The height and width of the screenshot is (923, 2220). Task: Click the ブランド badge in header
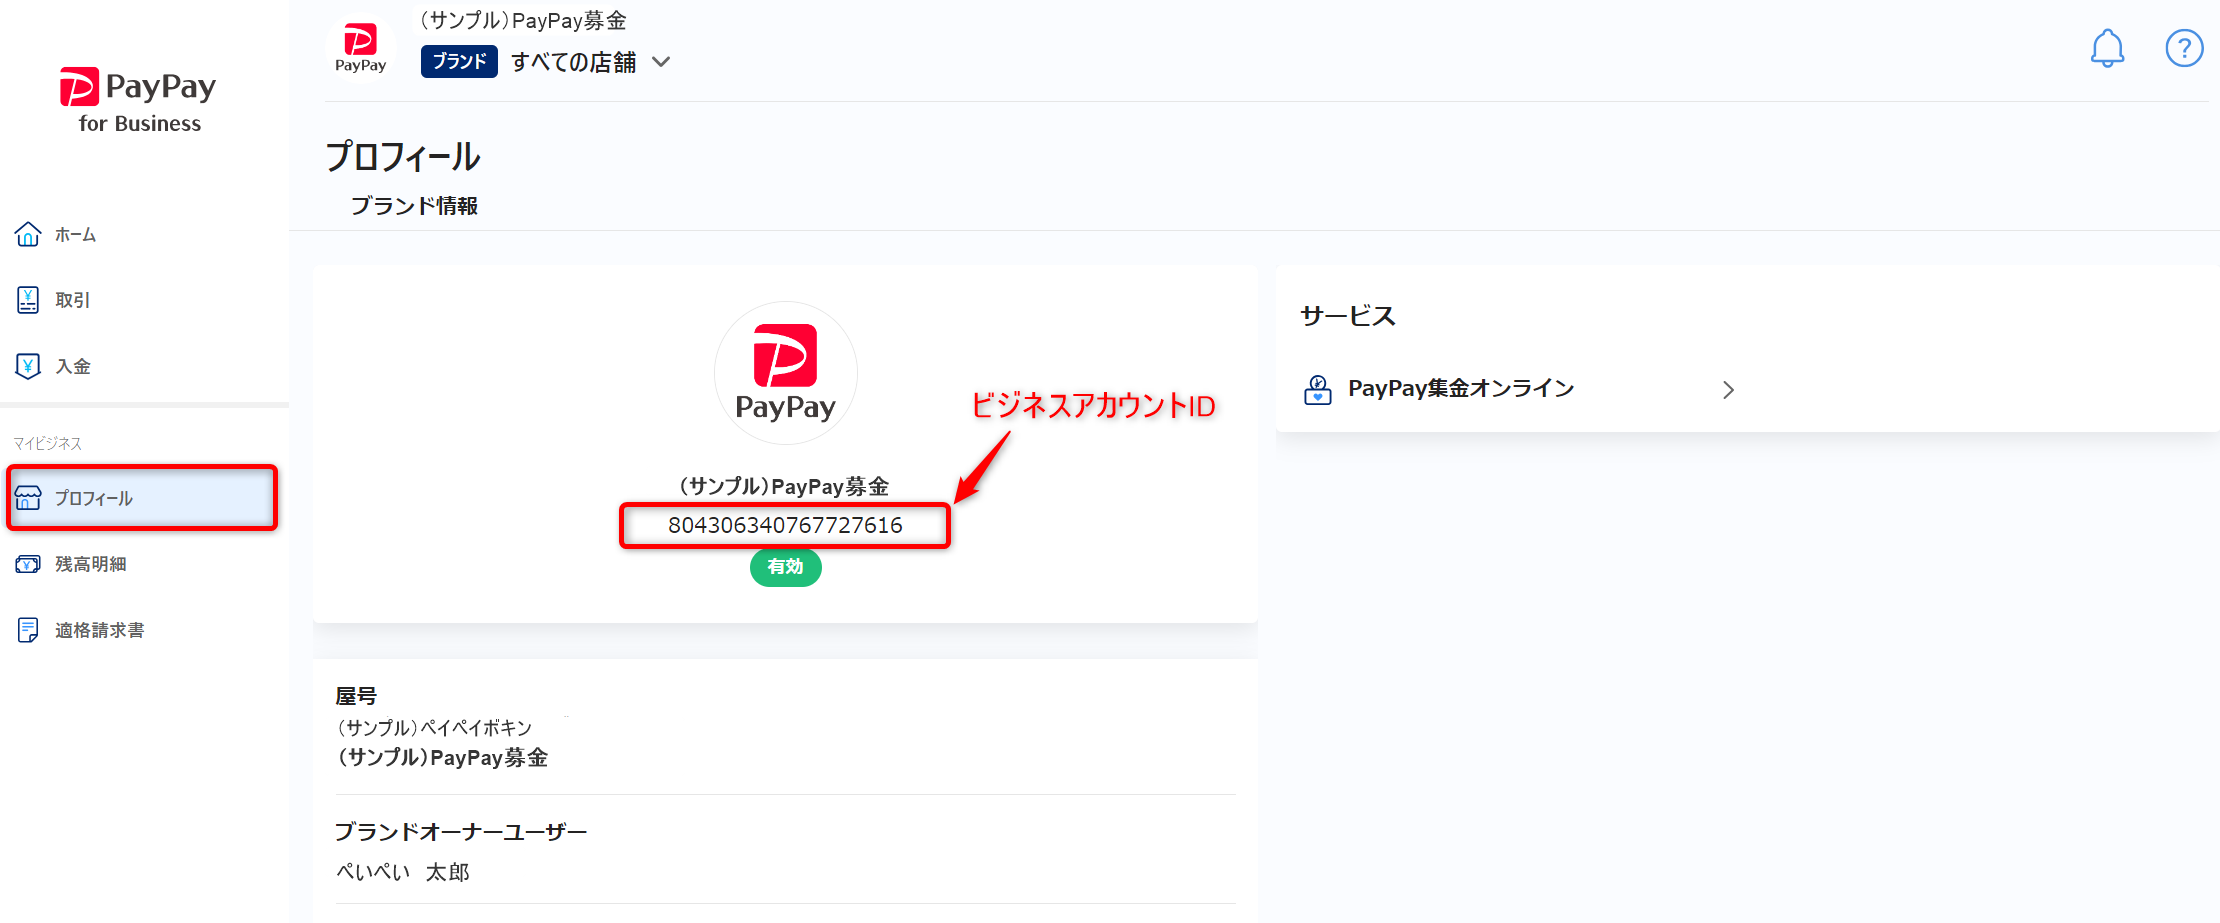click(x=459, y=62)
